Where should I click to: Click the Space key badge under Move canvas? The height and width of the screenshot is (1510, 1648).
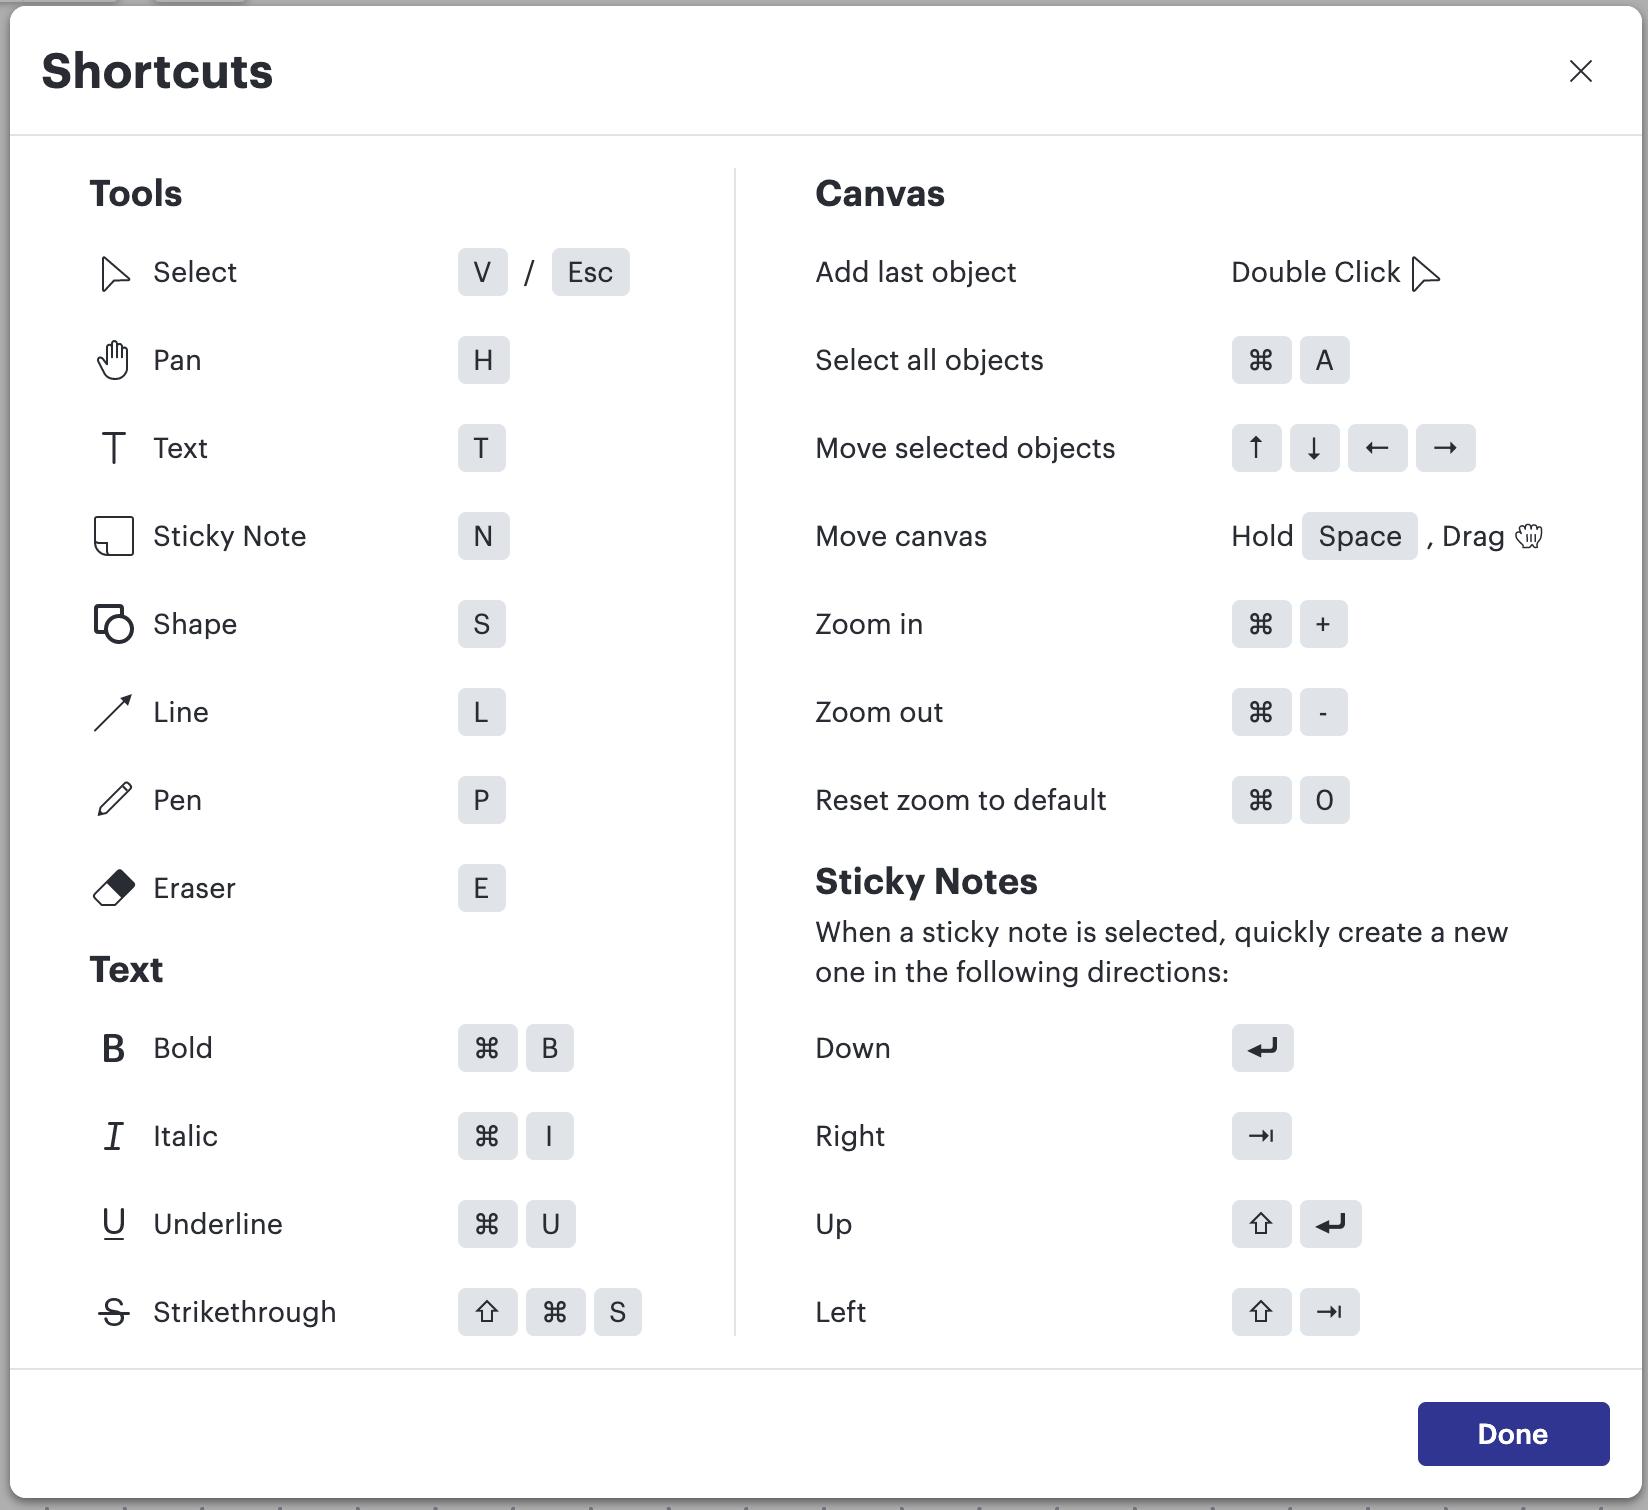pos(1360,536)
